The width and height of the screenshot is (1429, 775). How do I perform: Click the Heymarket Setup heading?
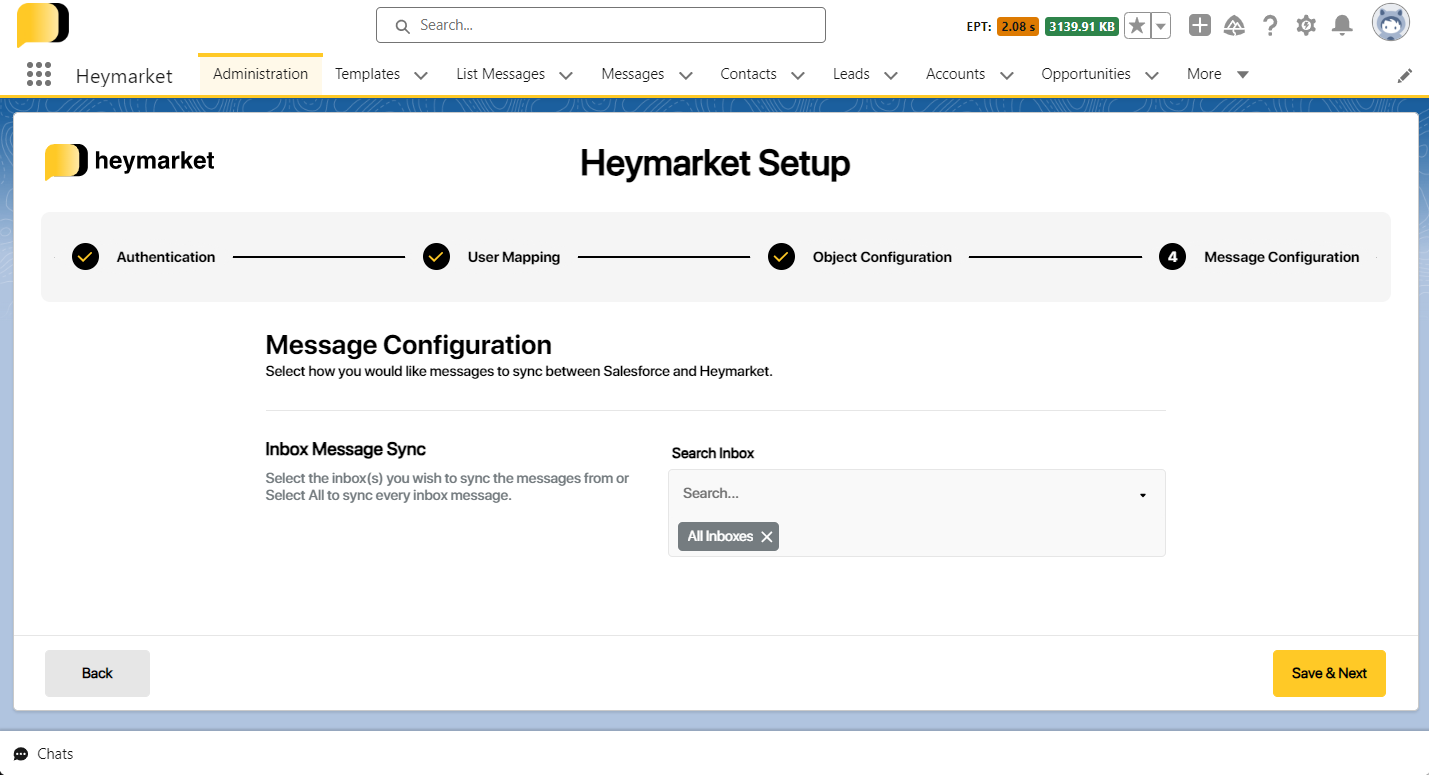pyautogui.click(x=715, y=163)
